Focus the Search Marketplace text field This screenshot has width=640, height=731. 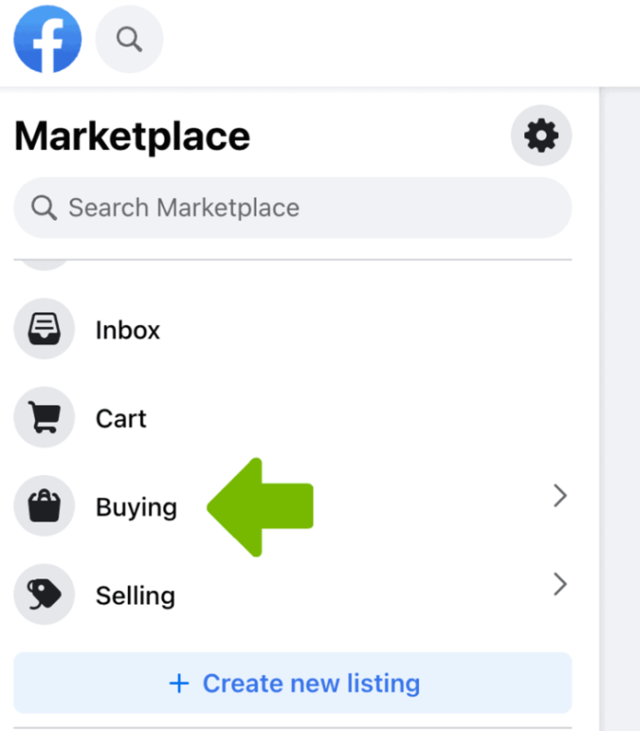[300, 208]
